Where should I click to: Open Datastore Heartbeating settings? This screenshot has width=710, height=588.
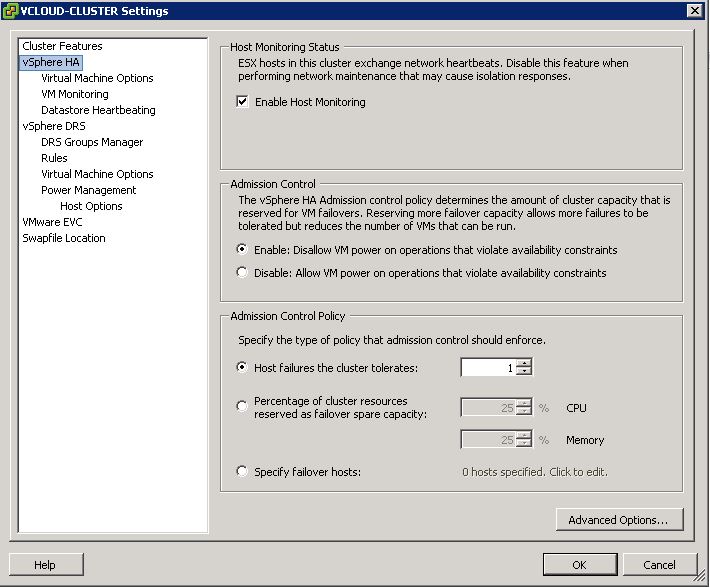coord(98,110)
